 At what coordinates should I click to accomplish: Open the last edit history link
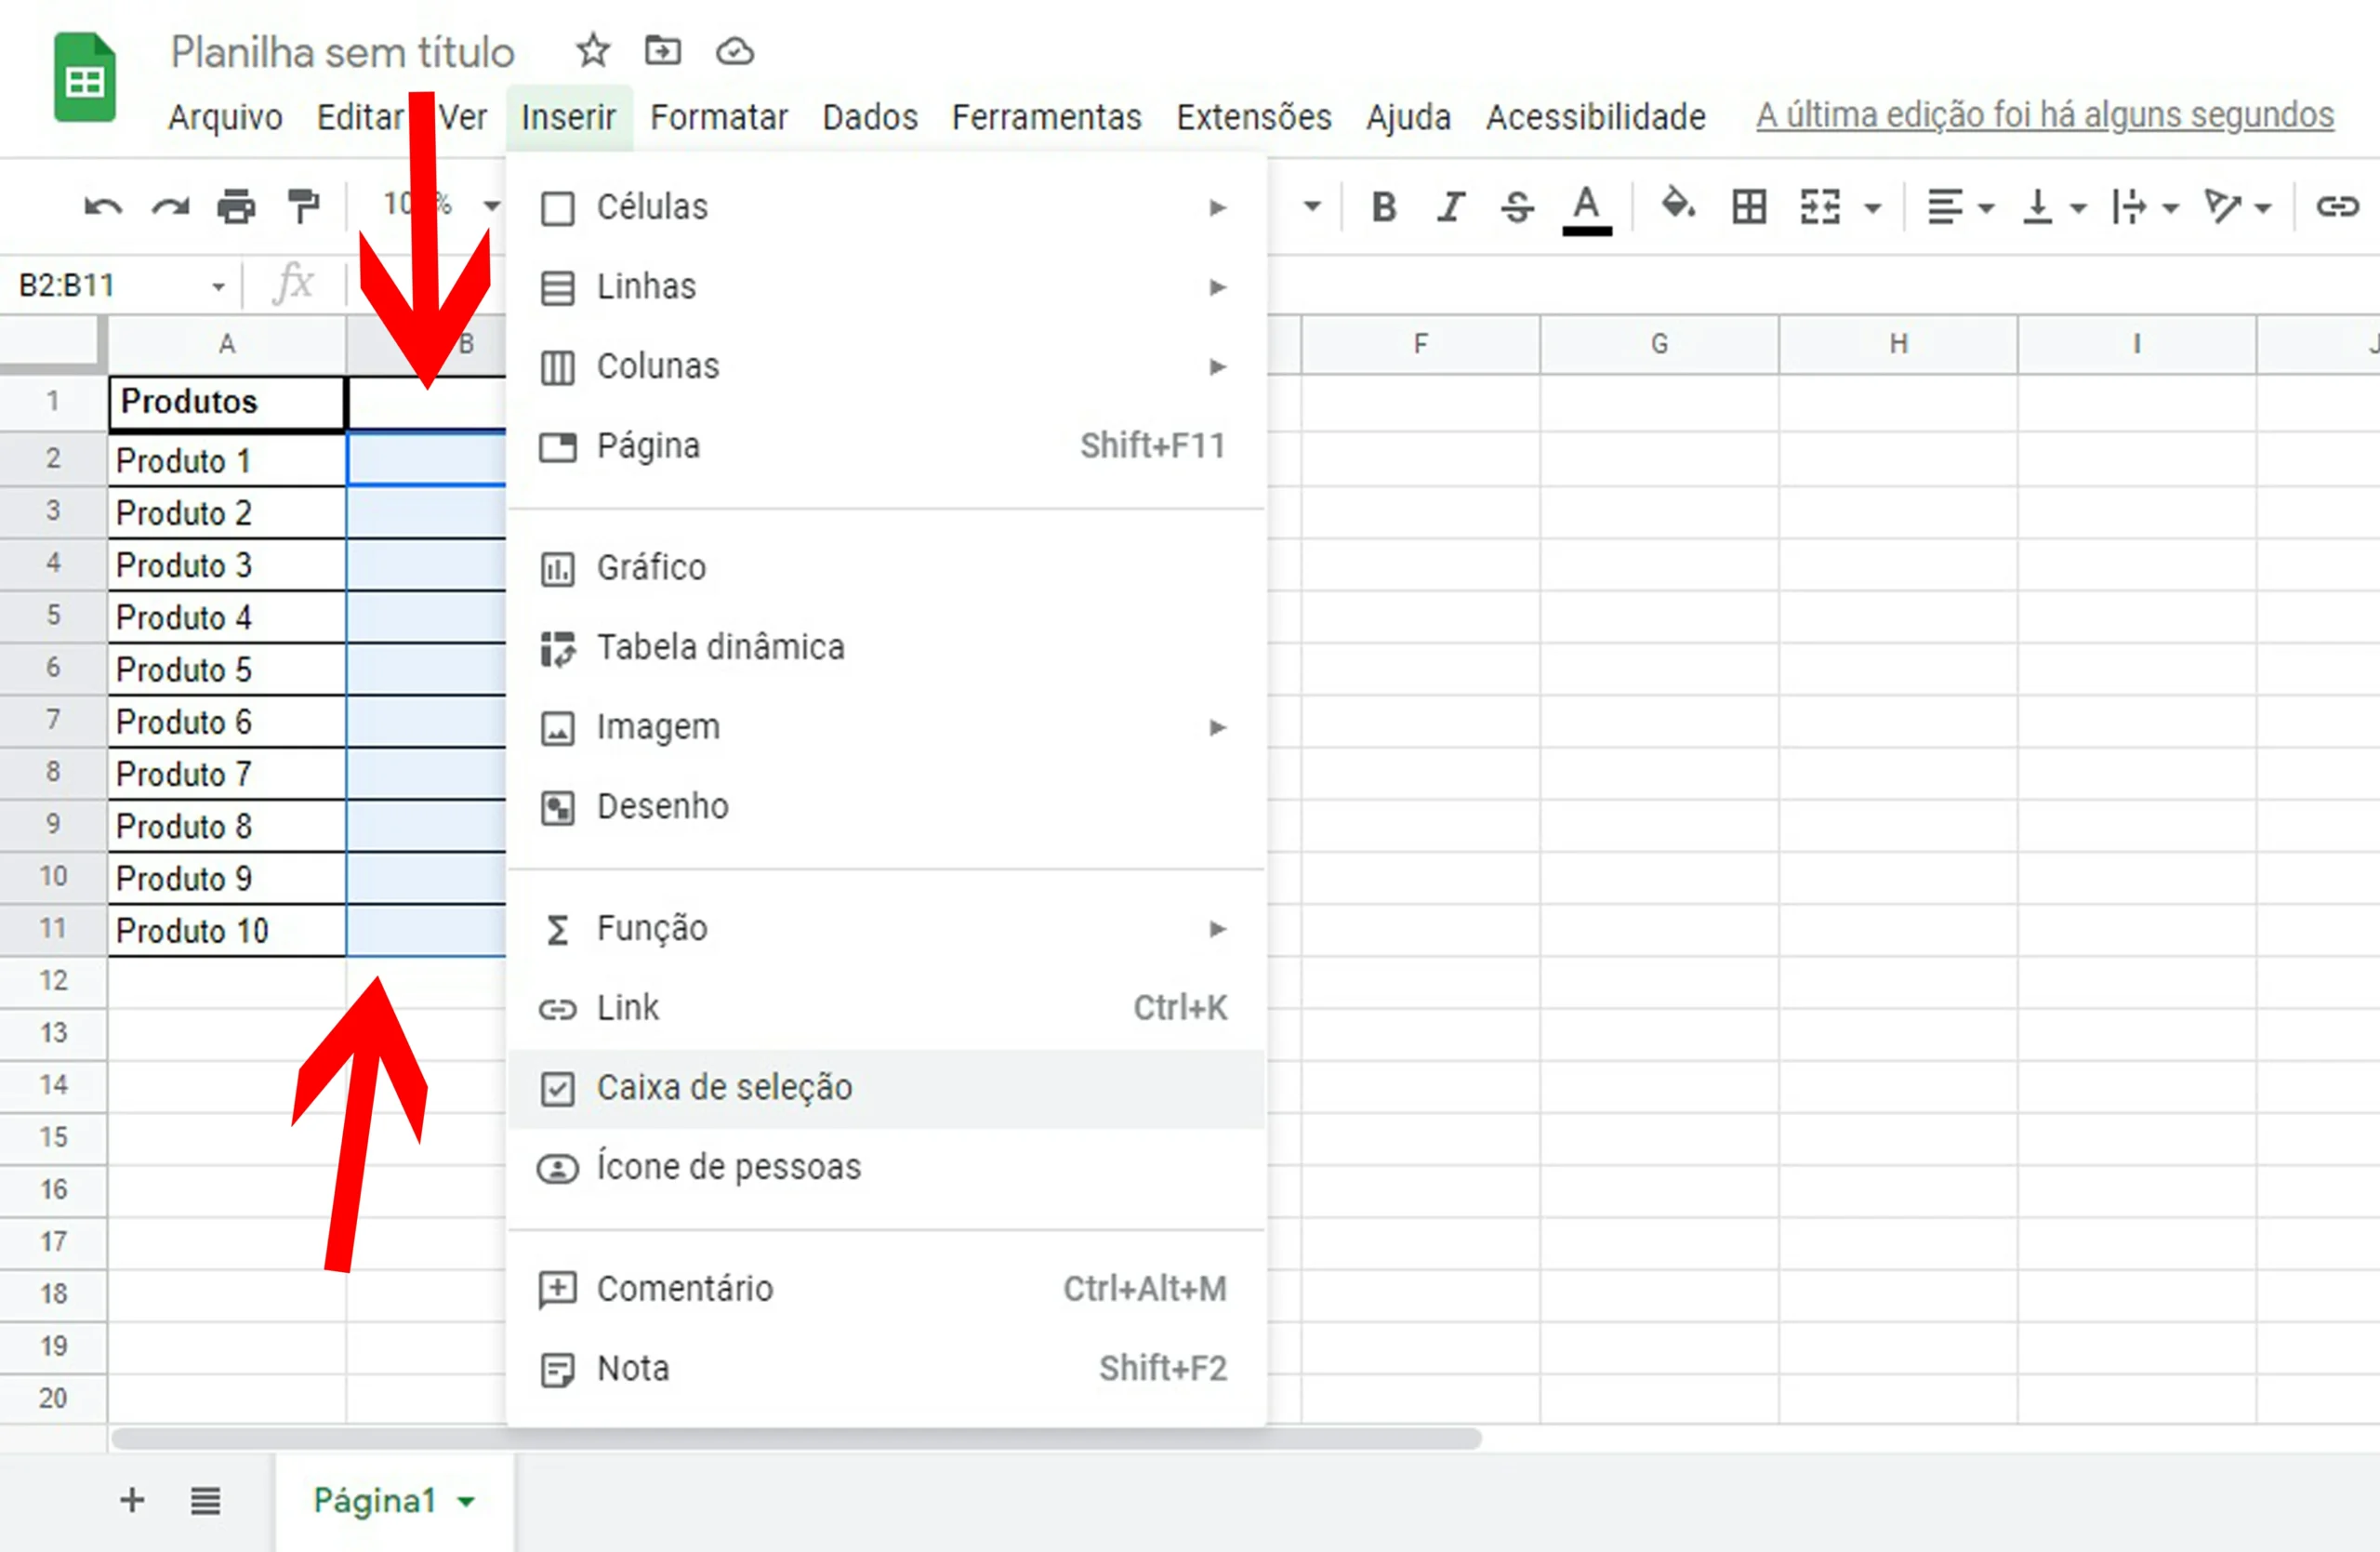2044,116
